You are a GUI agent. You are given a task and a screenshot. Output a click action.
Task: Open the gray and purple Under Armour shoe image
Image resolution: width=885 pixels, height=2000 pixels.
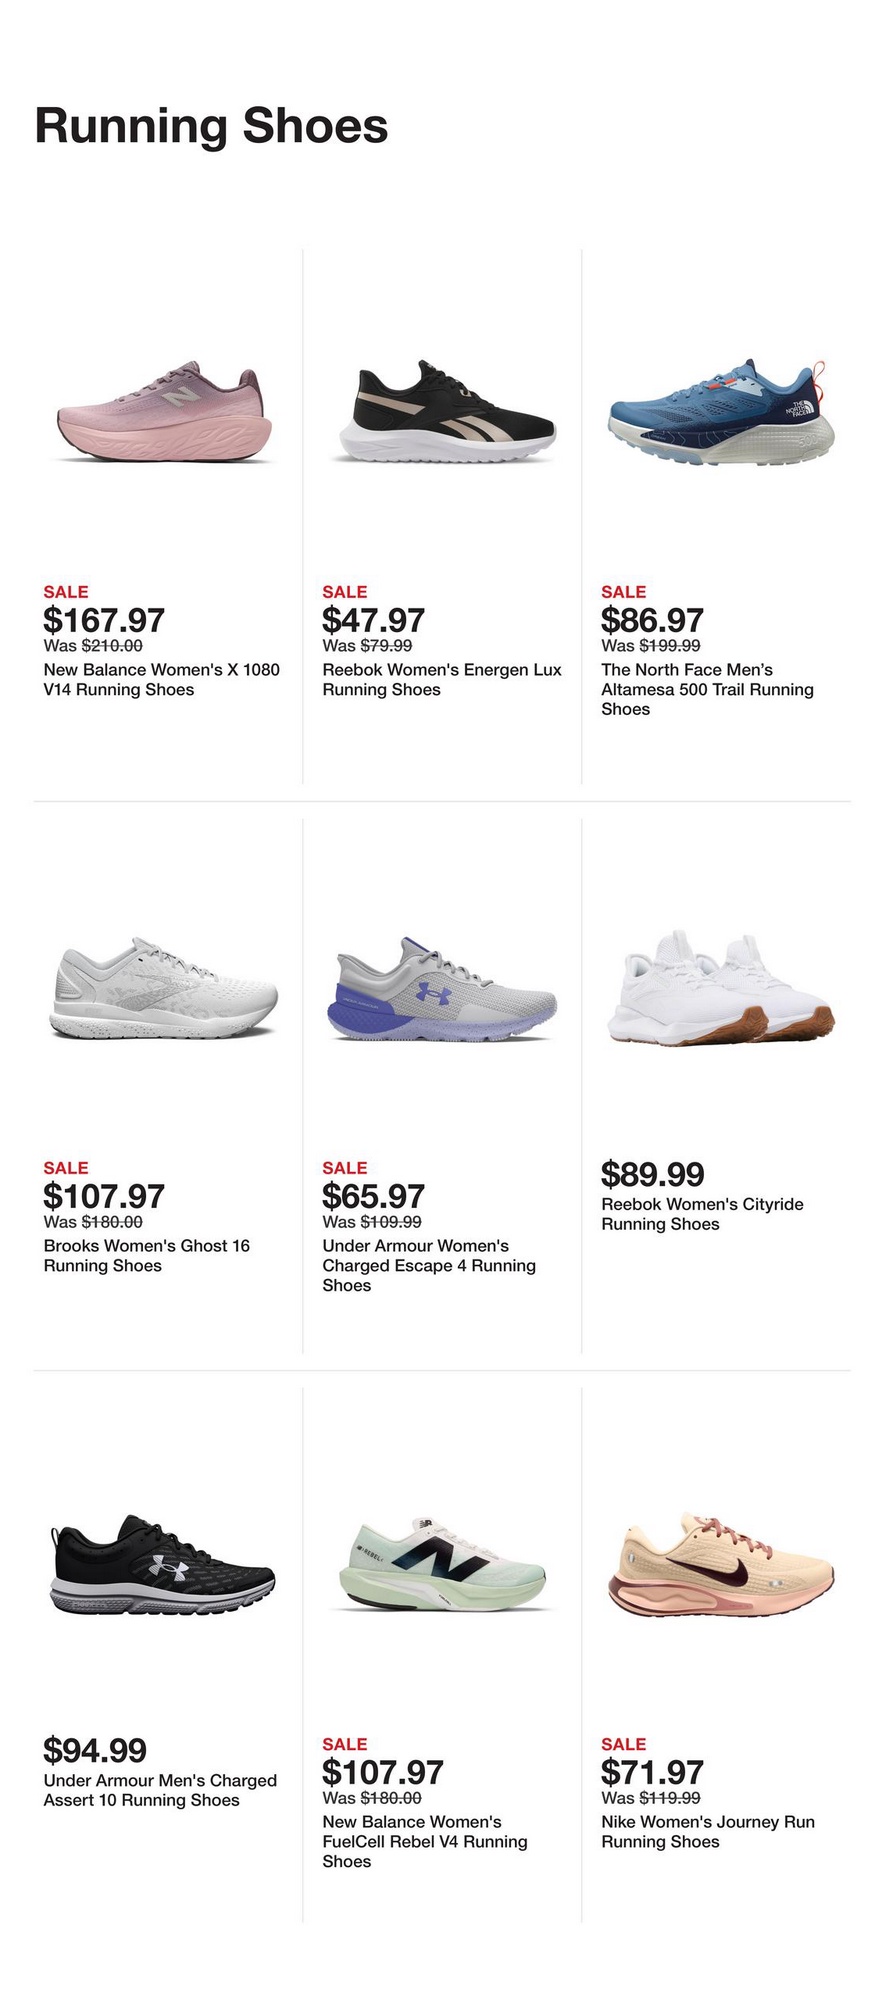click(x=443, y=988)
